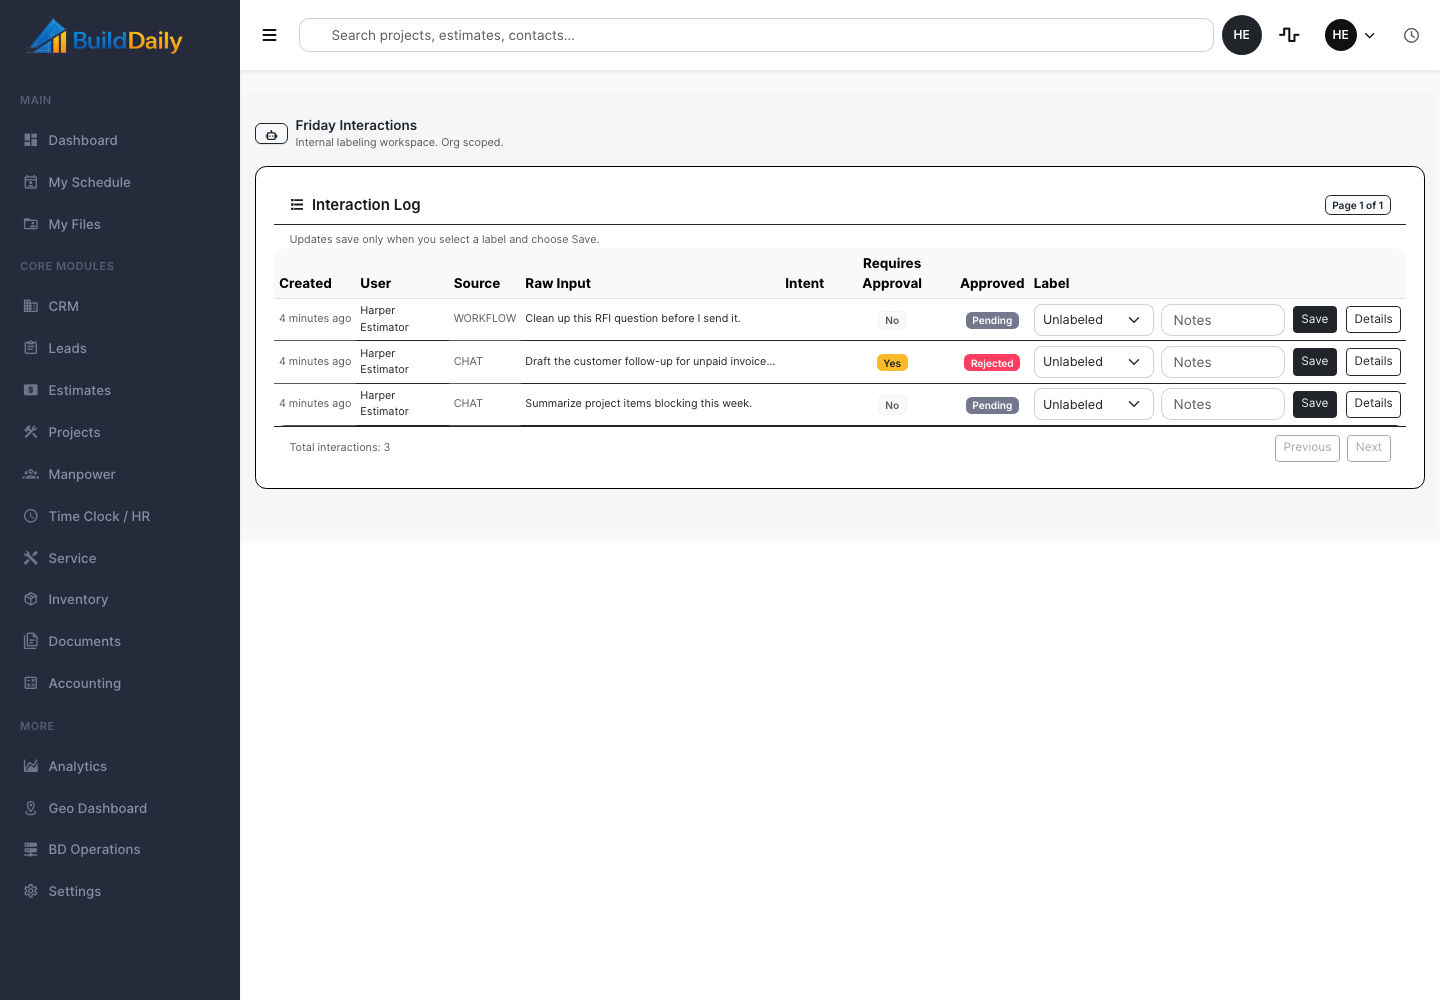Click the Page 1 of 1 badge

(1358, 205)
